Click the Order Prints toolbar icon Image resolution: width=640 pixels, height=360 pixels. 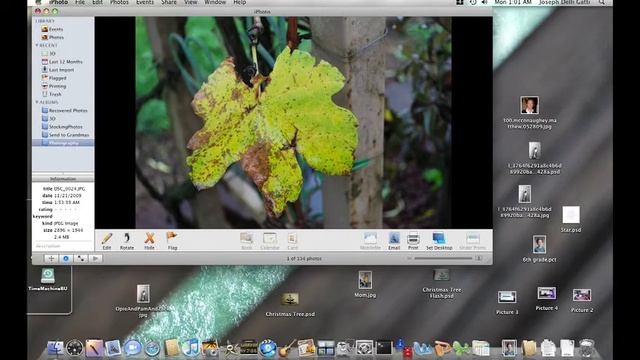(x=473, y=241)
